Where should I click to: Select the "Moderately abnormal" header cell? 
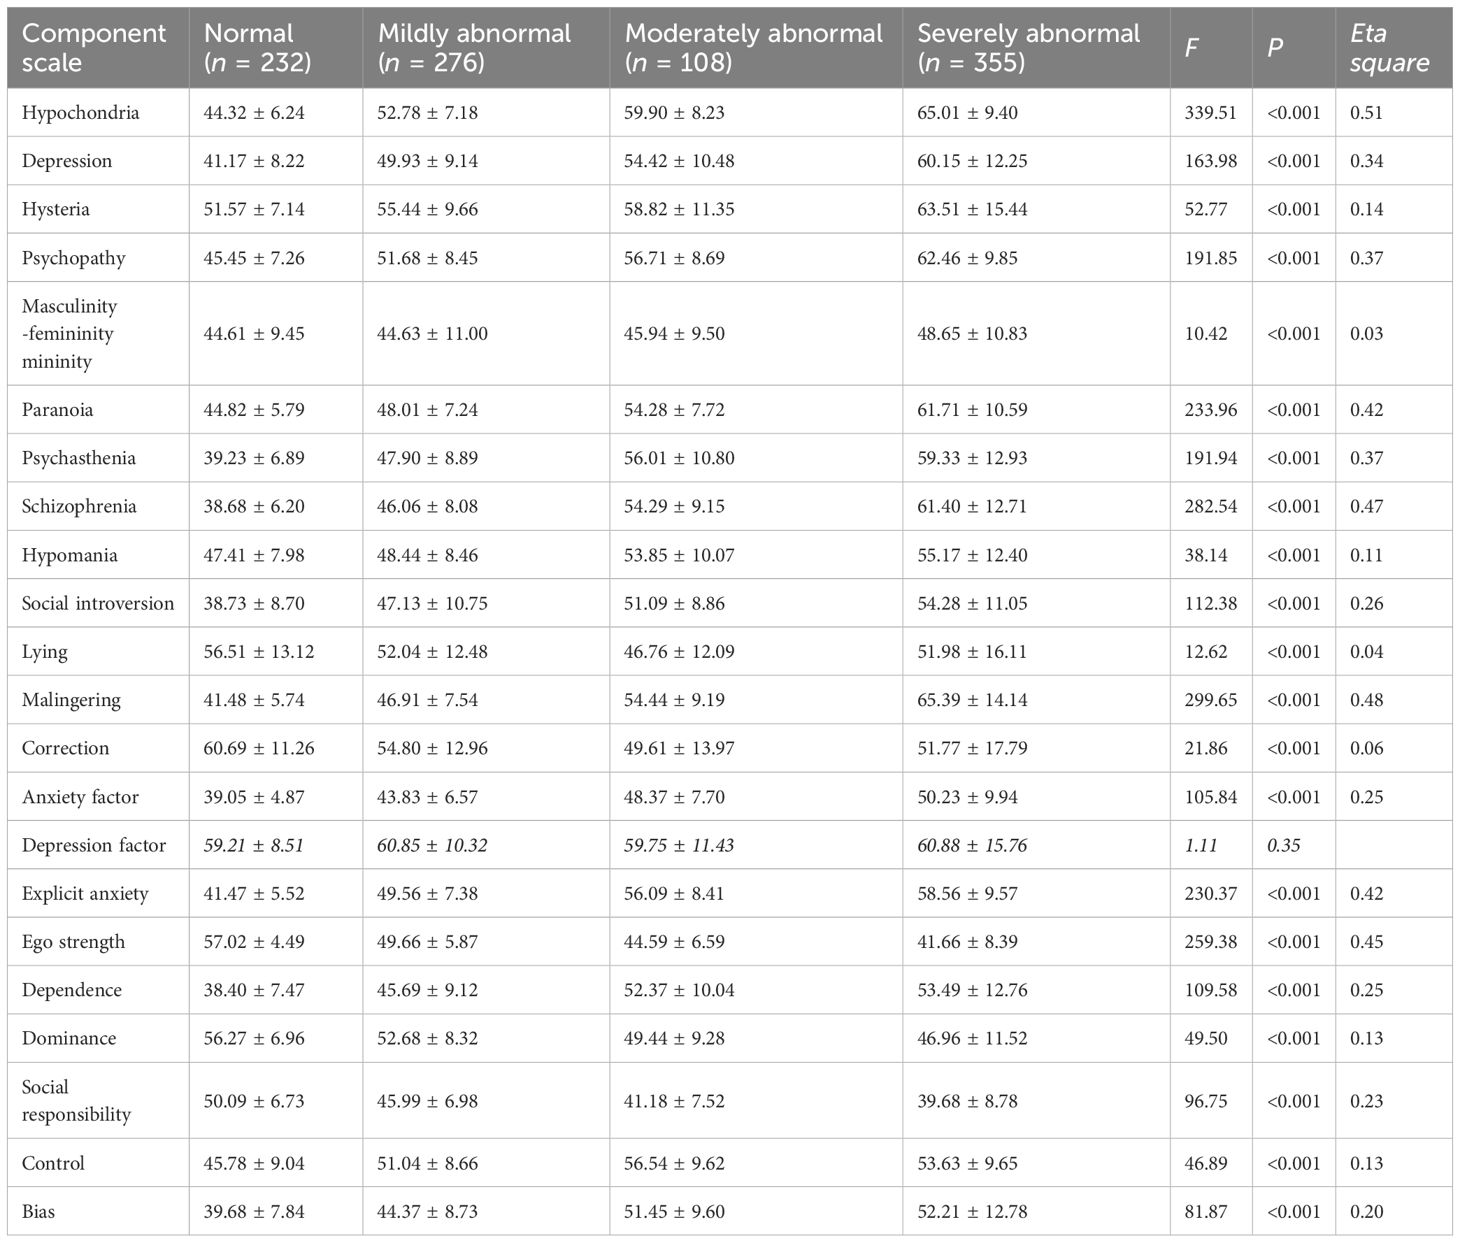tap(753, 47)
